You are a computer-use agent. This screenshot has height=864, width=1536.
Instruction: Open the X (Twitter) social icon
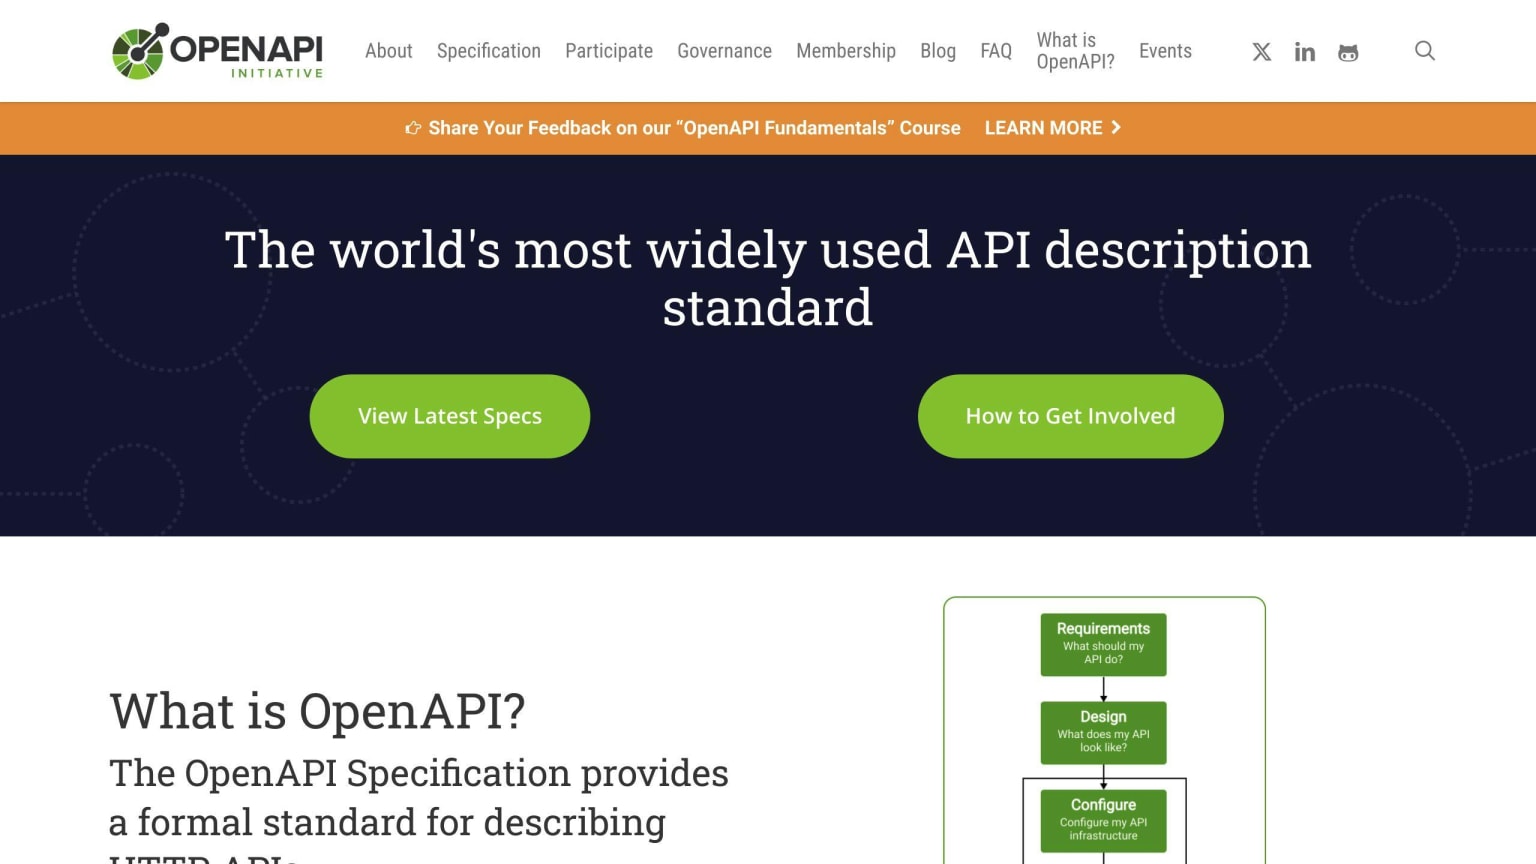point(1262,52)
